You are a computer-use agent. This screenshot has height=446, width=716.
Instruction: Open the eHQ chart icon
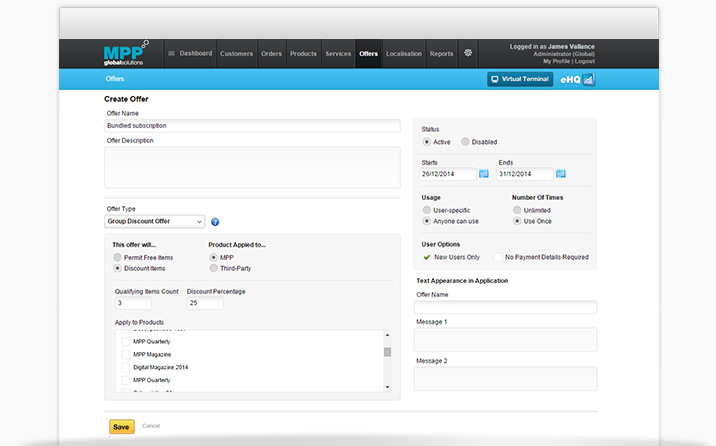589,79
